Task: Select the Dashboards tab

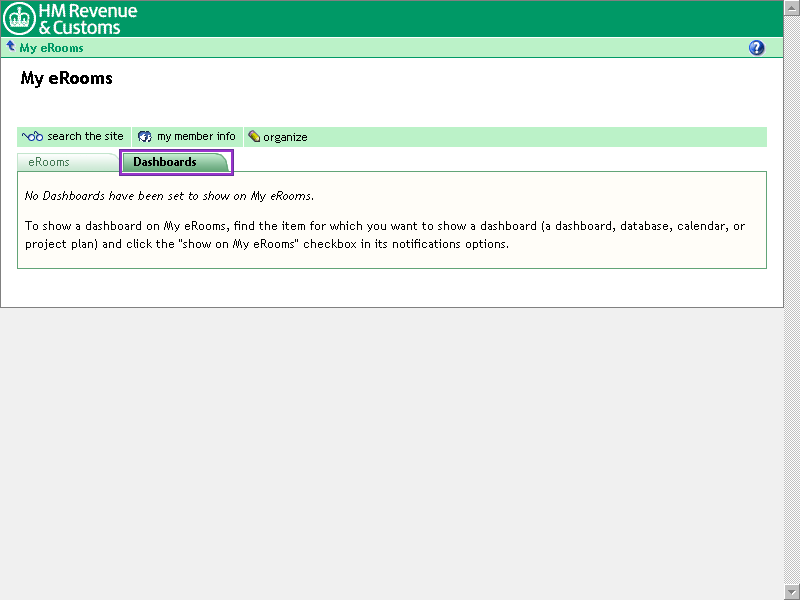Action: (166, 162)
